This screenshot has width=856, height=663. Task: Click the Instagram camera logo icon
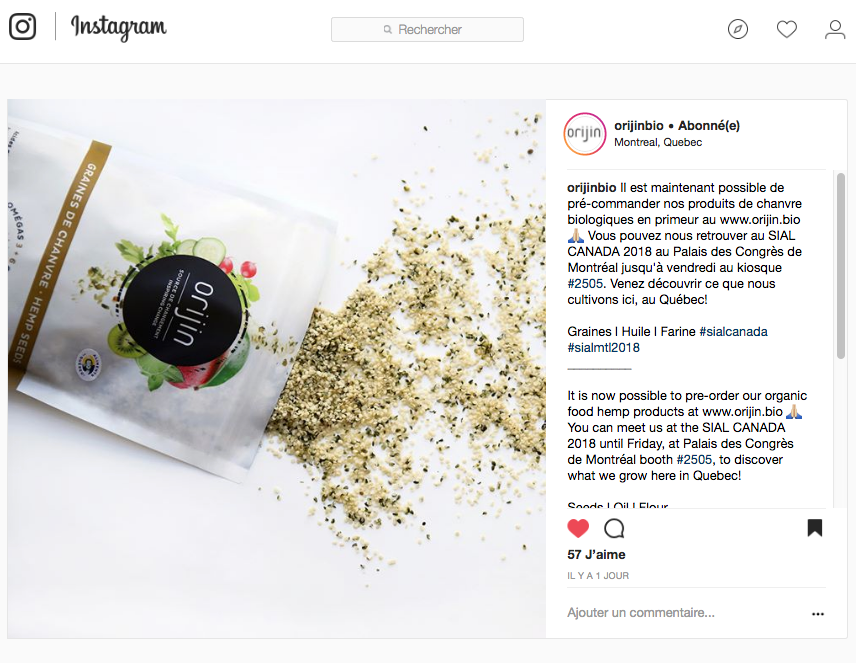[x=22, y=26]
